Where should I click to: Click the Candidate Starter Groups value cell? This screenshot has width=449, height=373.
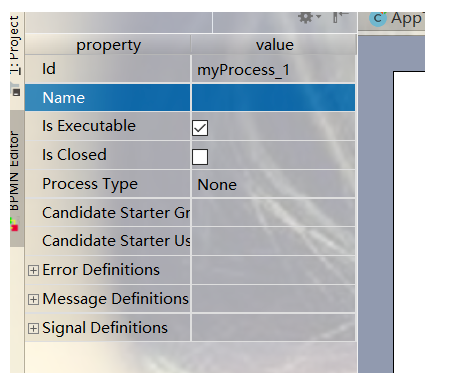point(274,213)
